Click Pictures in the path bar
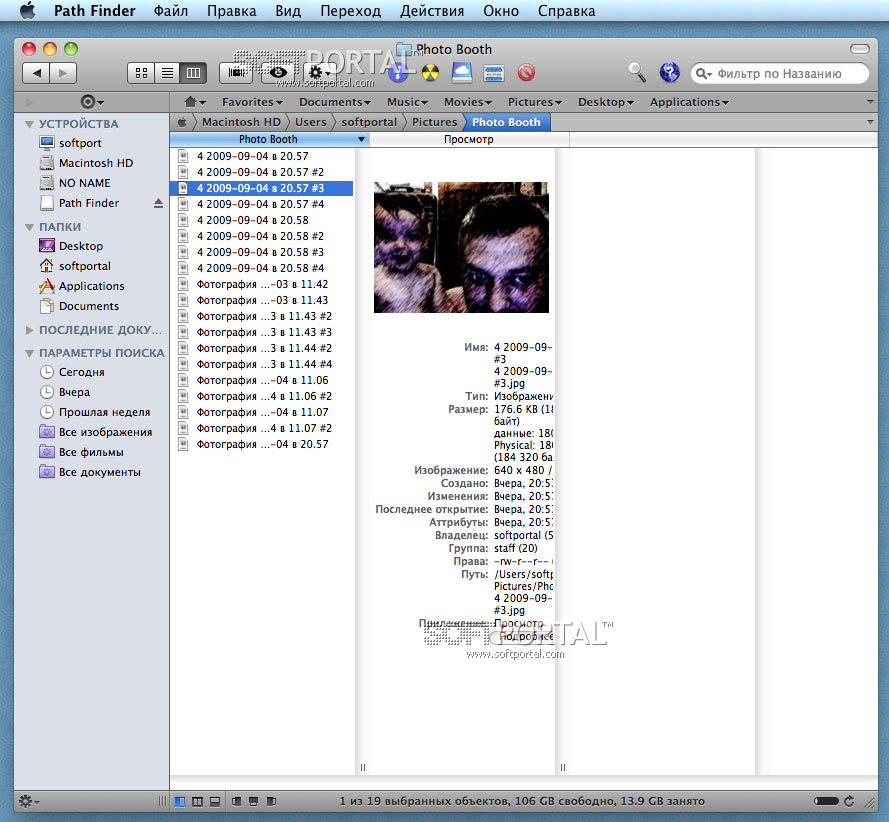The height and width of the screenshot is (822, 889). pos(434,122)
